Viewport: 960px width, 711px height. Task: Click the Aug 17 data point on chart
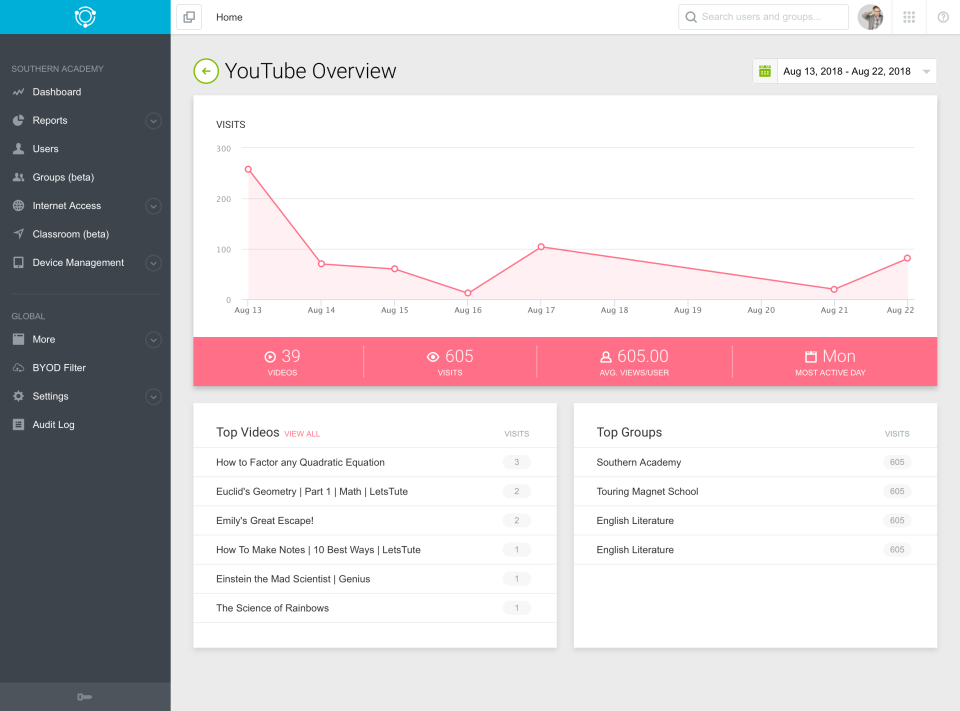tap(541, 247)
